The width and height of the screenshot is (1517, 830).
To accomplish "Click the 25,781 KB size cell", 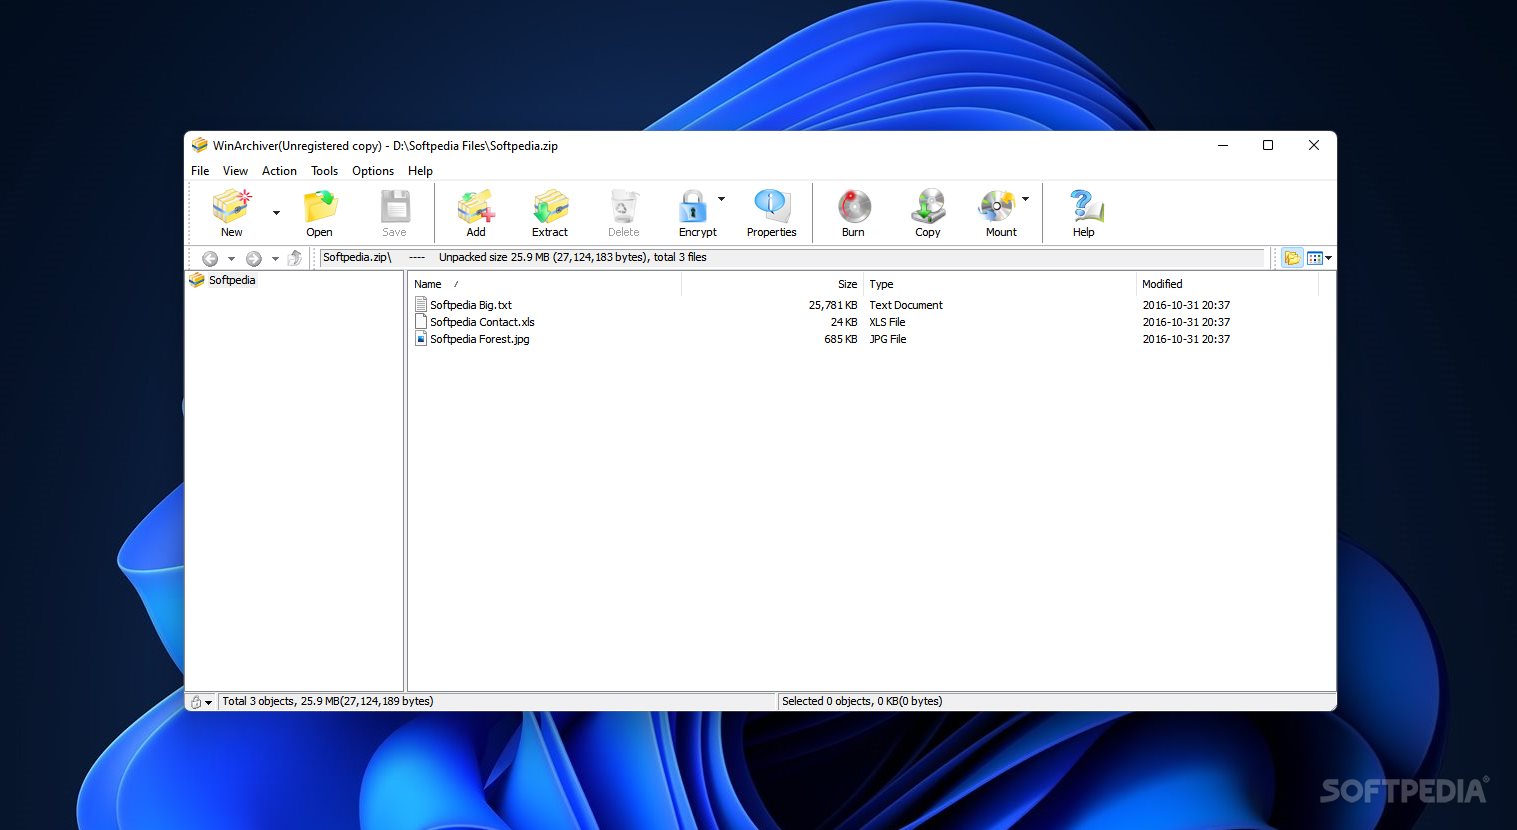I will pos(833,305).
